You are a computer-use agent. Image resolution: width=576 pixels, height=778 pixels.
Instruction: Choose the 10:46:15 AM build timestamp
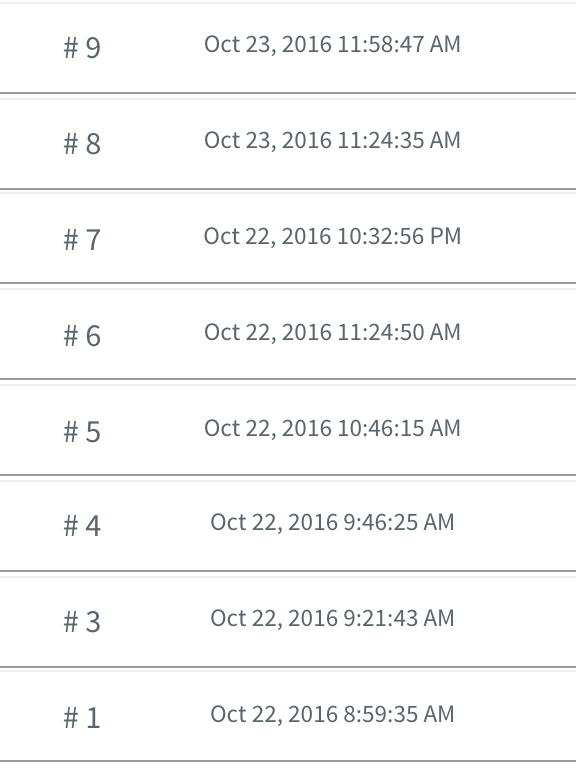[332, 428]
